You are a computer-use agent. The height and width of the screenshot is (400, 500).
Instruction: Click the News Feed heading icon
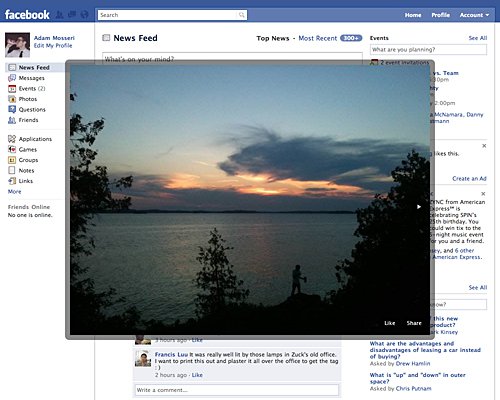coord(106,38)
